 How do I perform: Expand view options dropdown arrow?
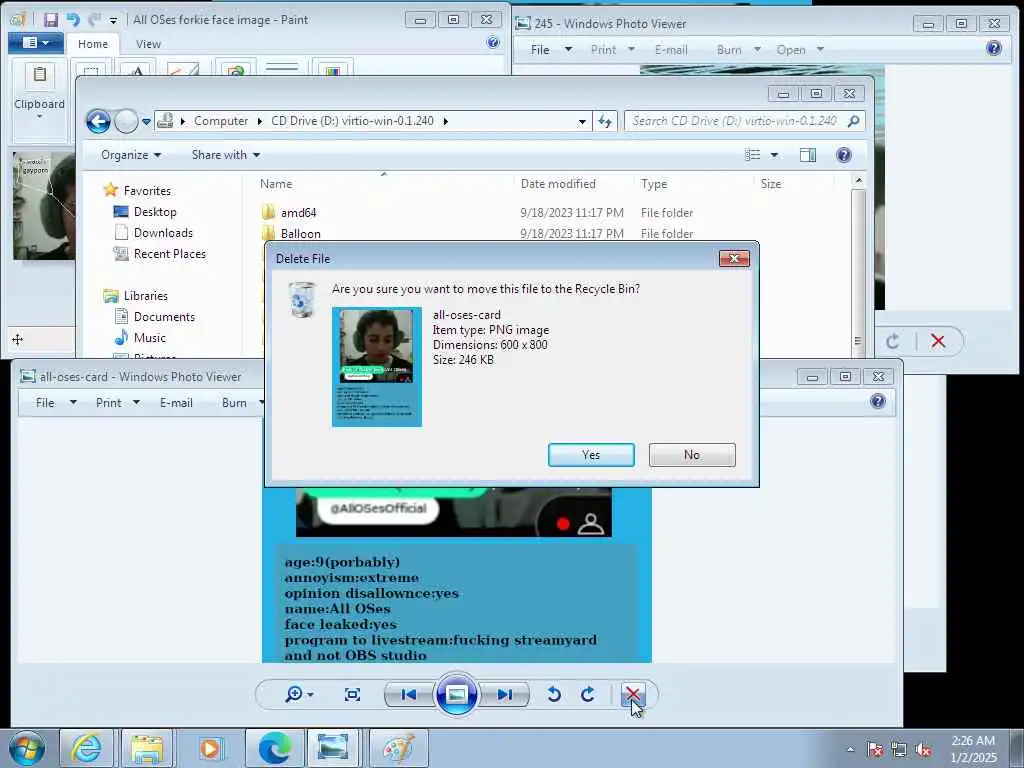[x=774, y=155]
